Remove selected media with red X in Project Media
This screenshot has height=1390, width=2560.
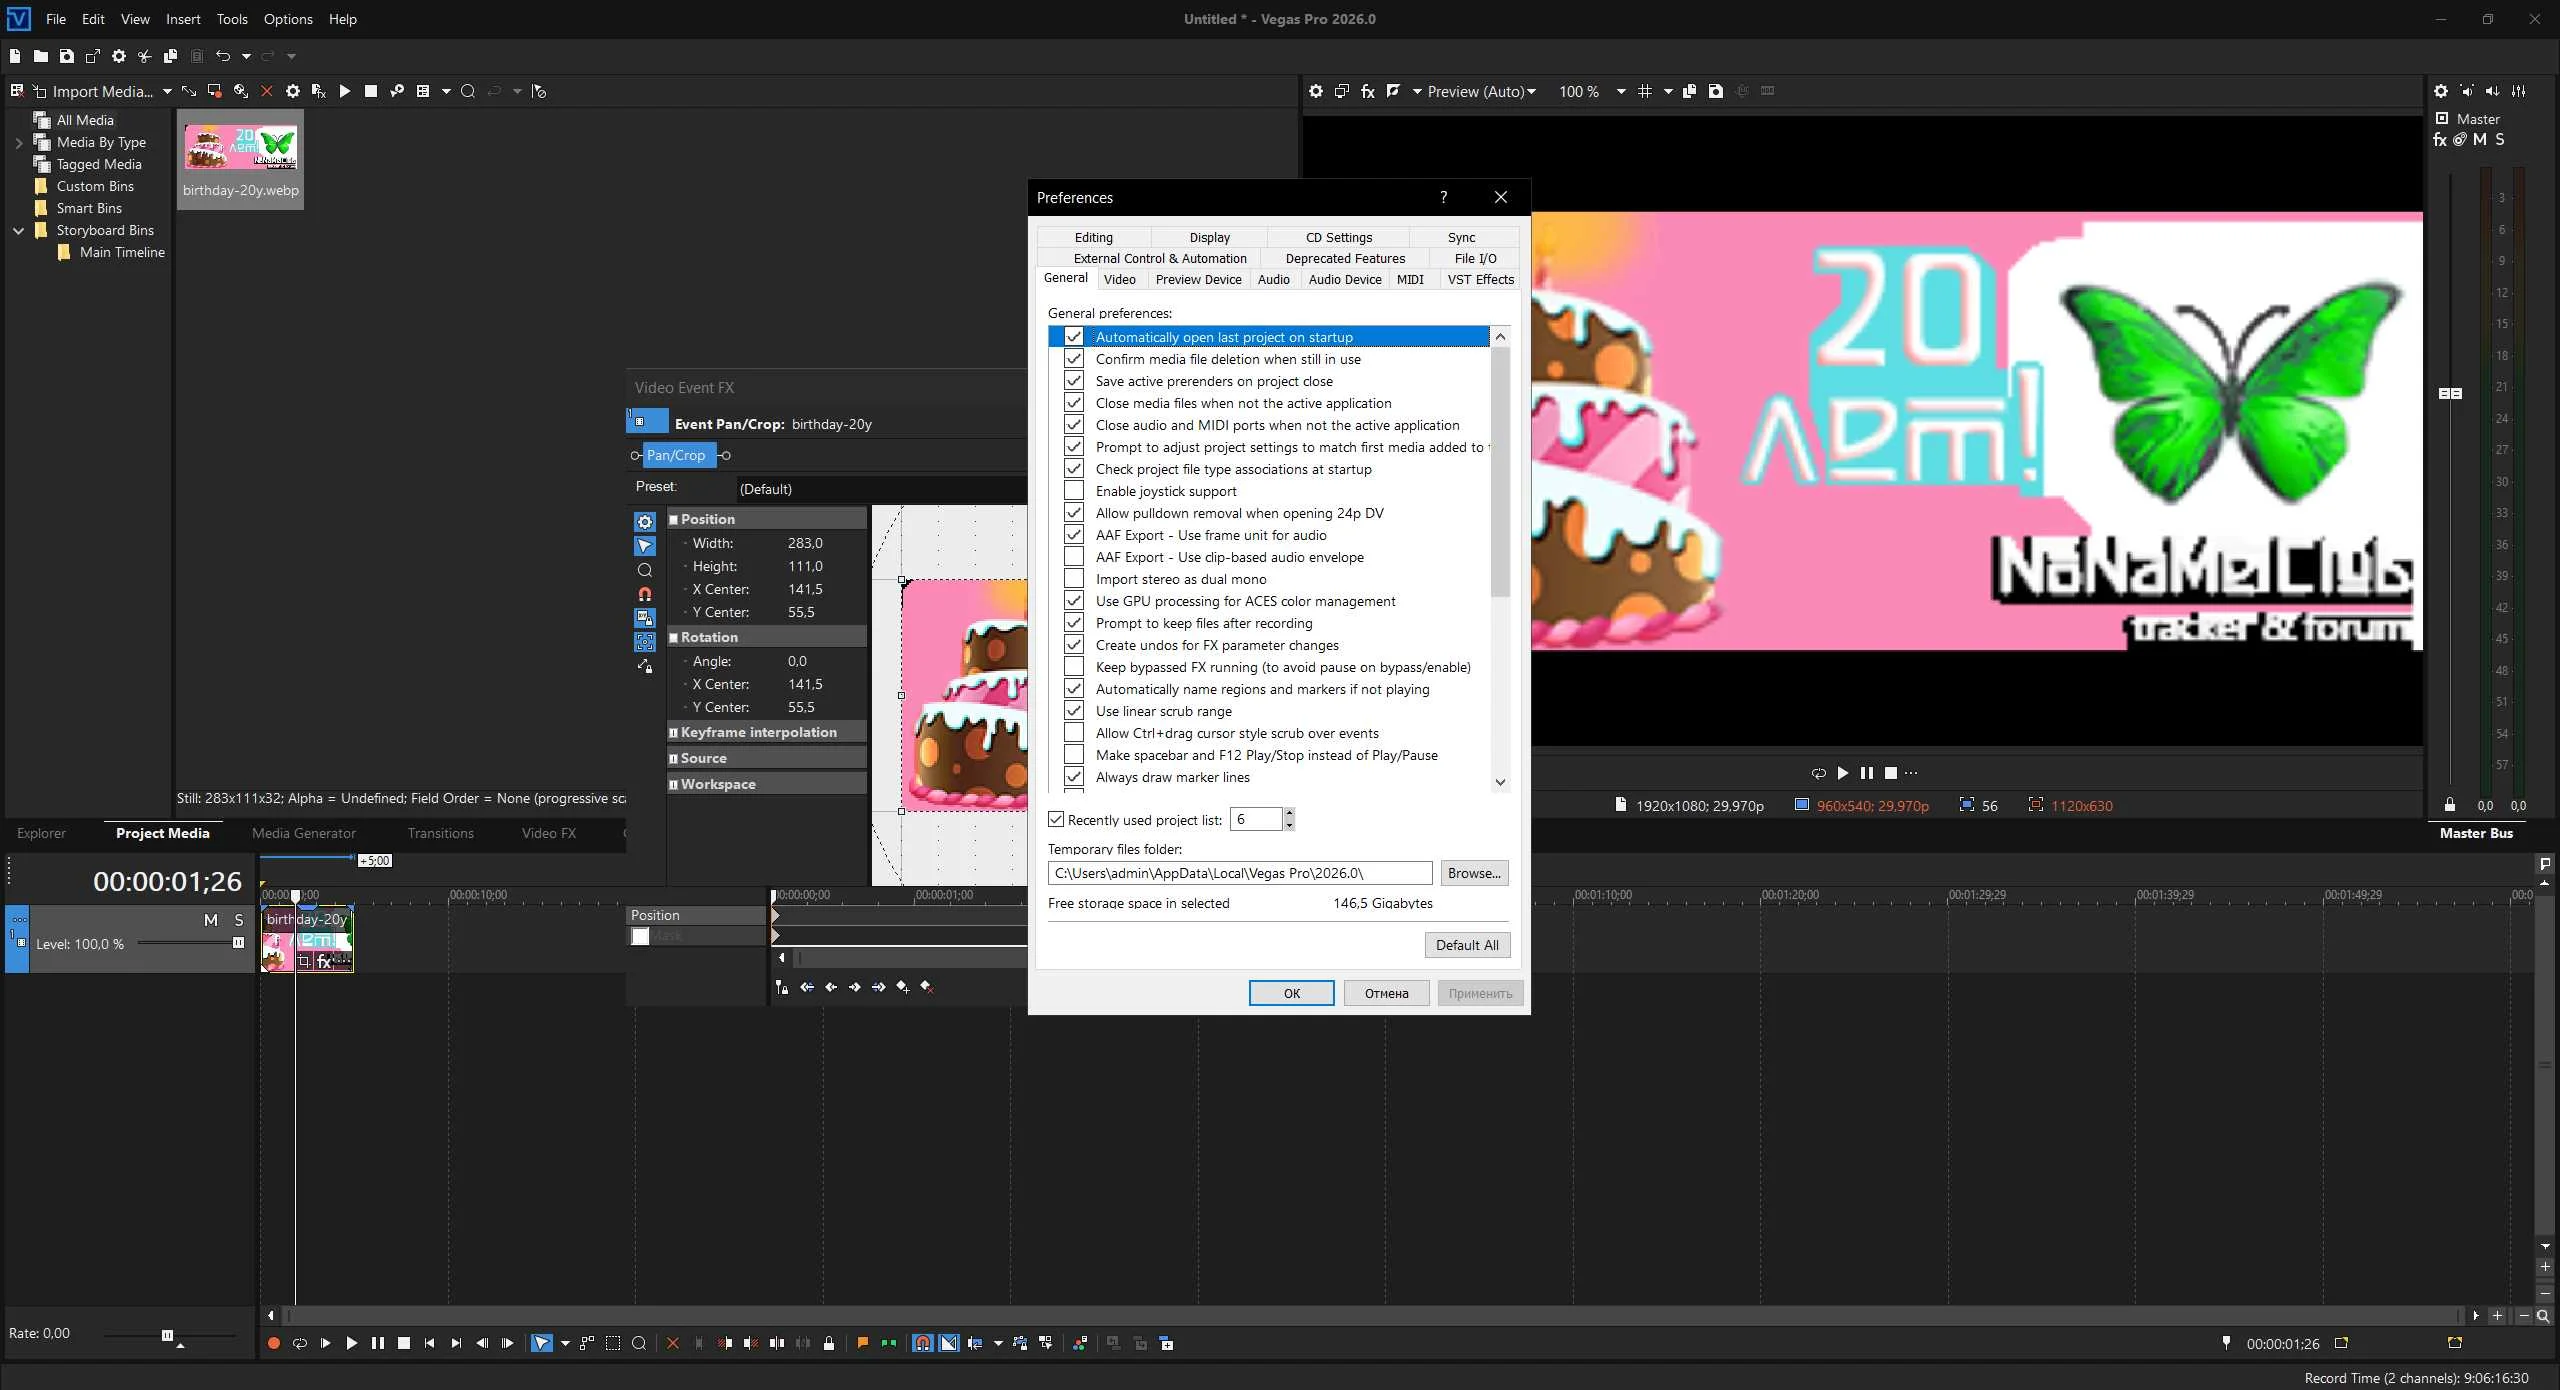pyautogui.click(x=267, y=91)
